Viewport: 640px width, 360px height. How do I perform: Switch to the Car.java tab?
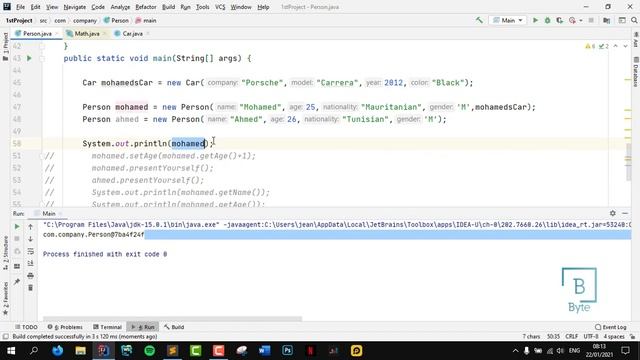132,33
